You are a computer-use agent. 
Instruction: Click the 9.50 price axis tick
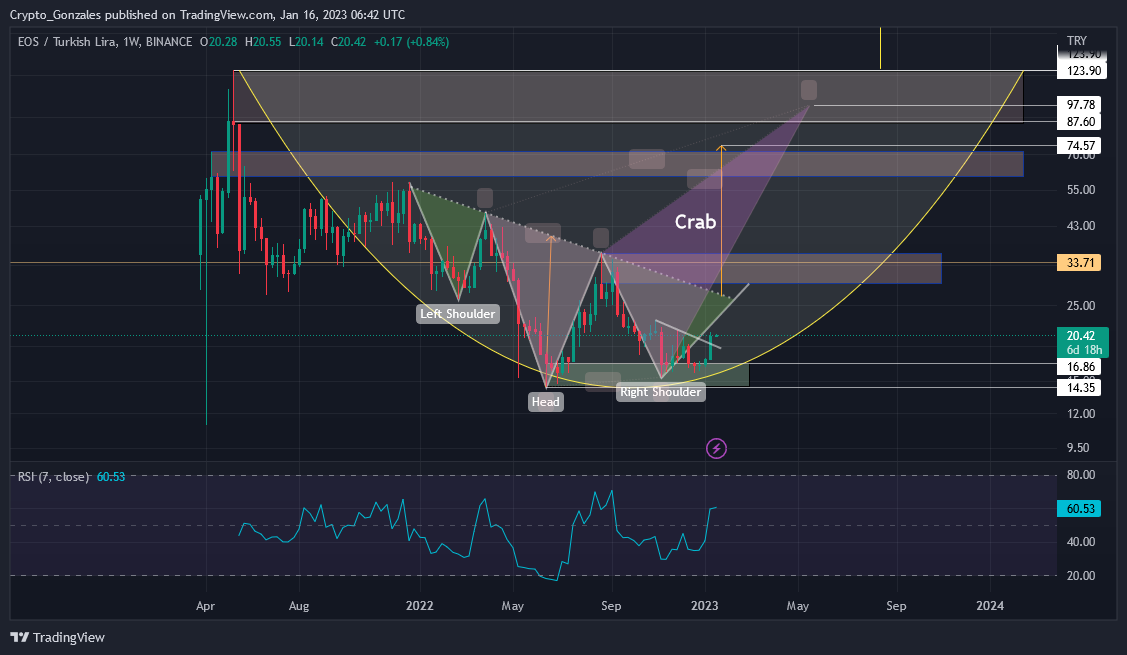coord(1078,447)
